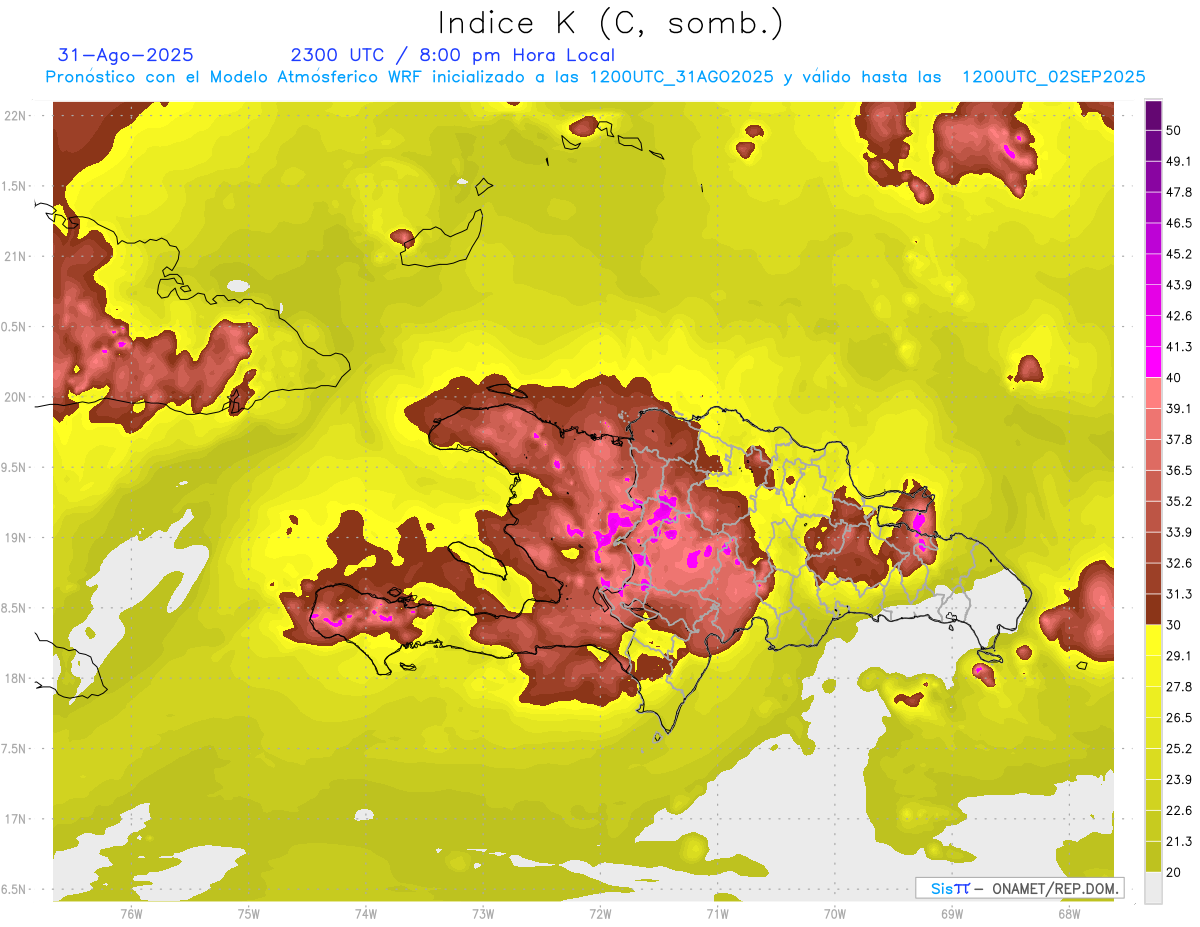This screenshot has width=1200, height=927.
Task: Click the '6.5N' latitude label
Action: coord(16,889)
